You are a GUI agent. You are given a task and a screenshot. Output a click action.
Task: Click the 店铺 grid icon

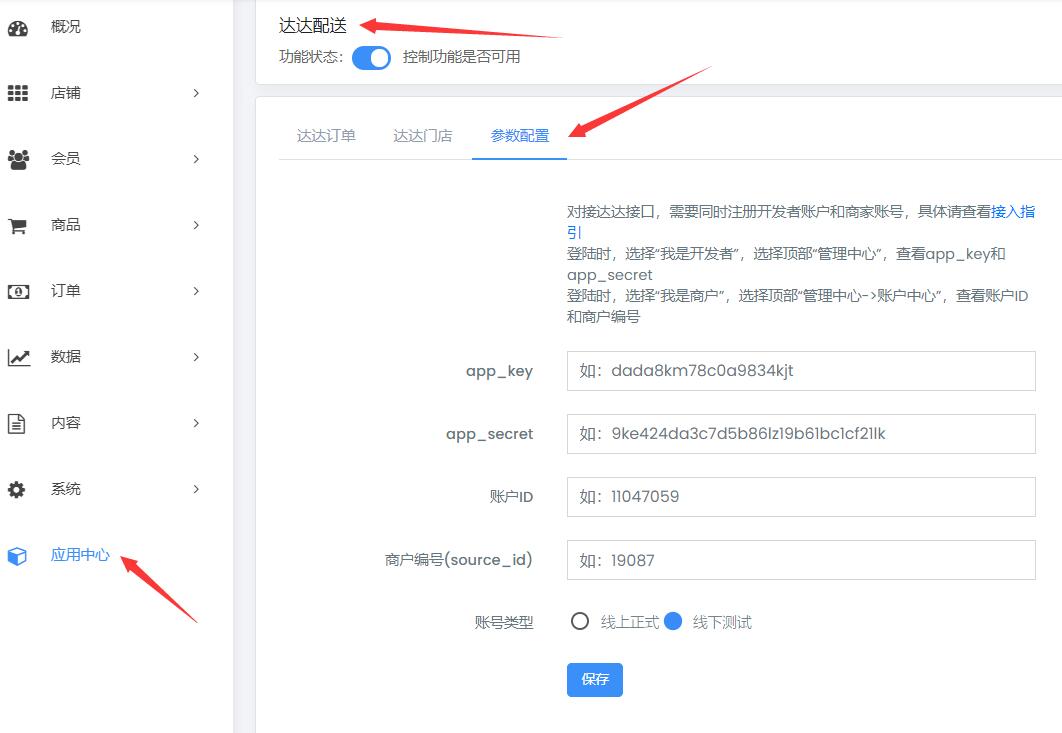pos(18,93)
